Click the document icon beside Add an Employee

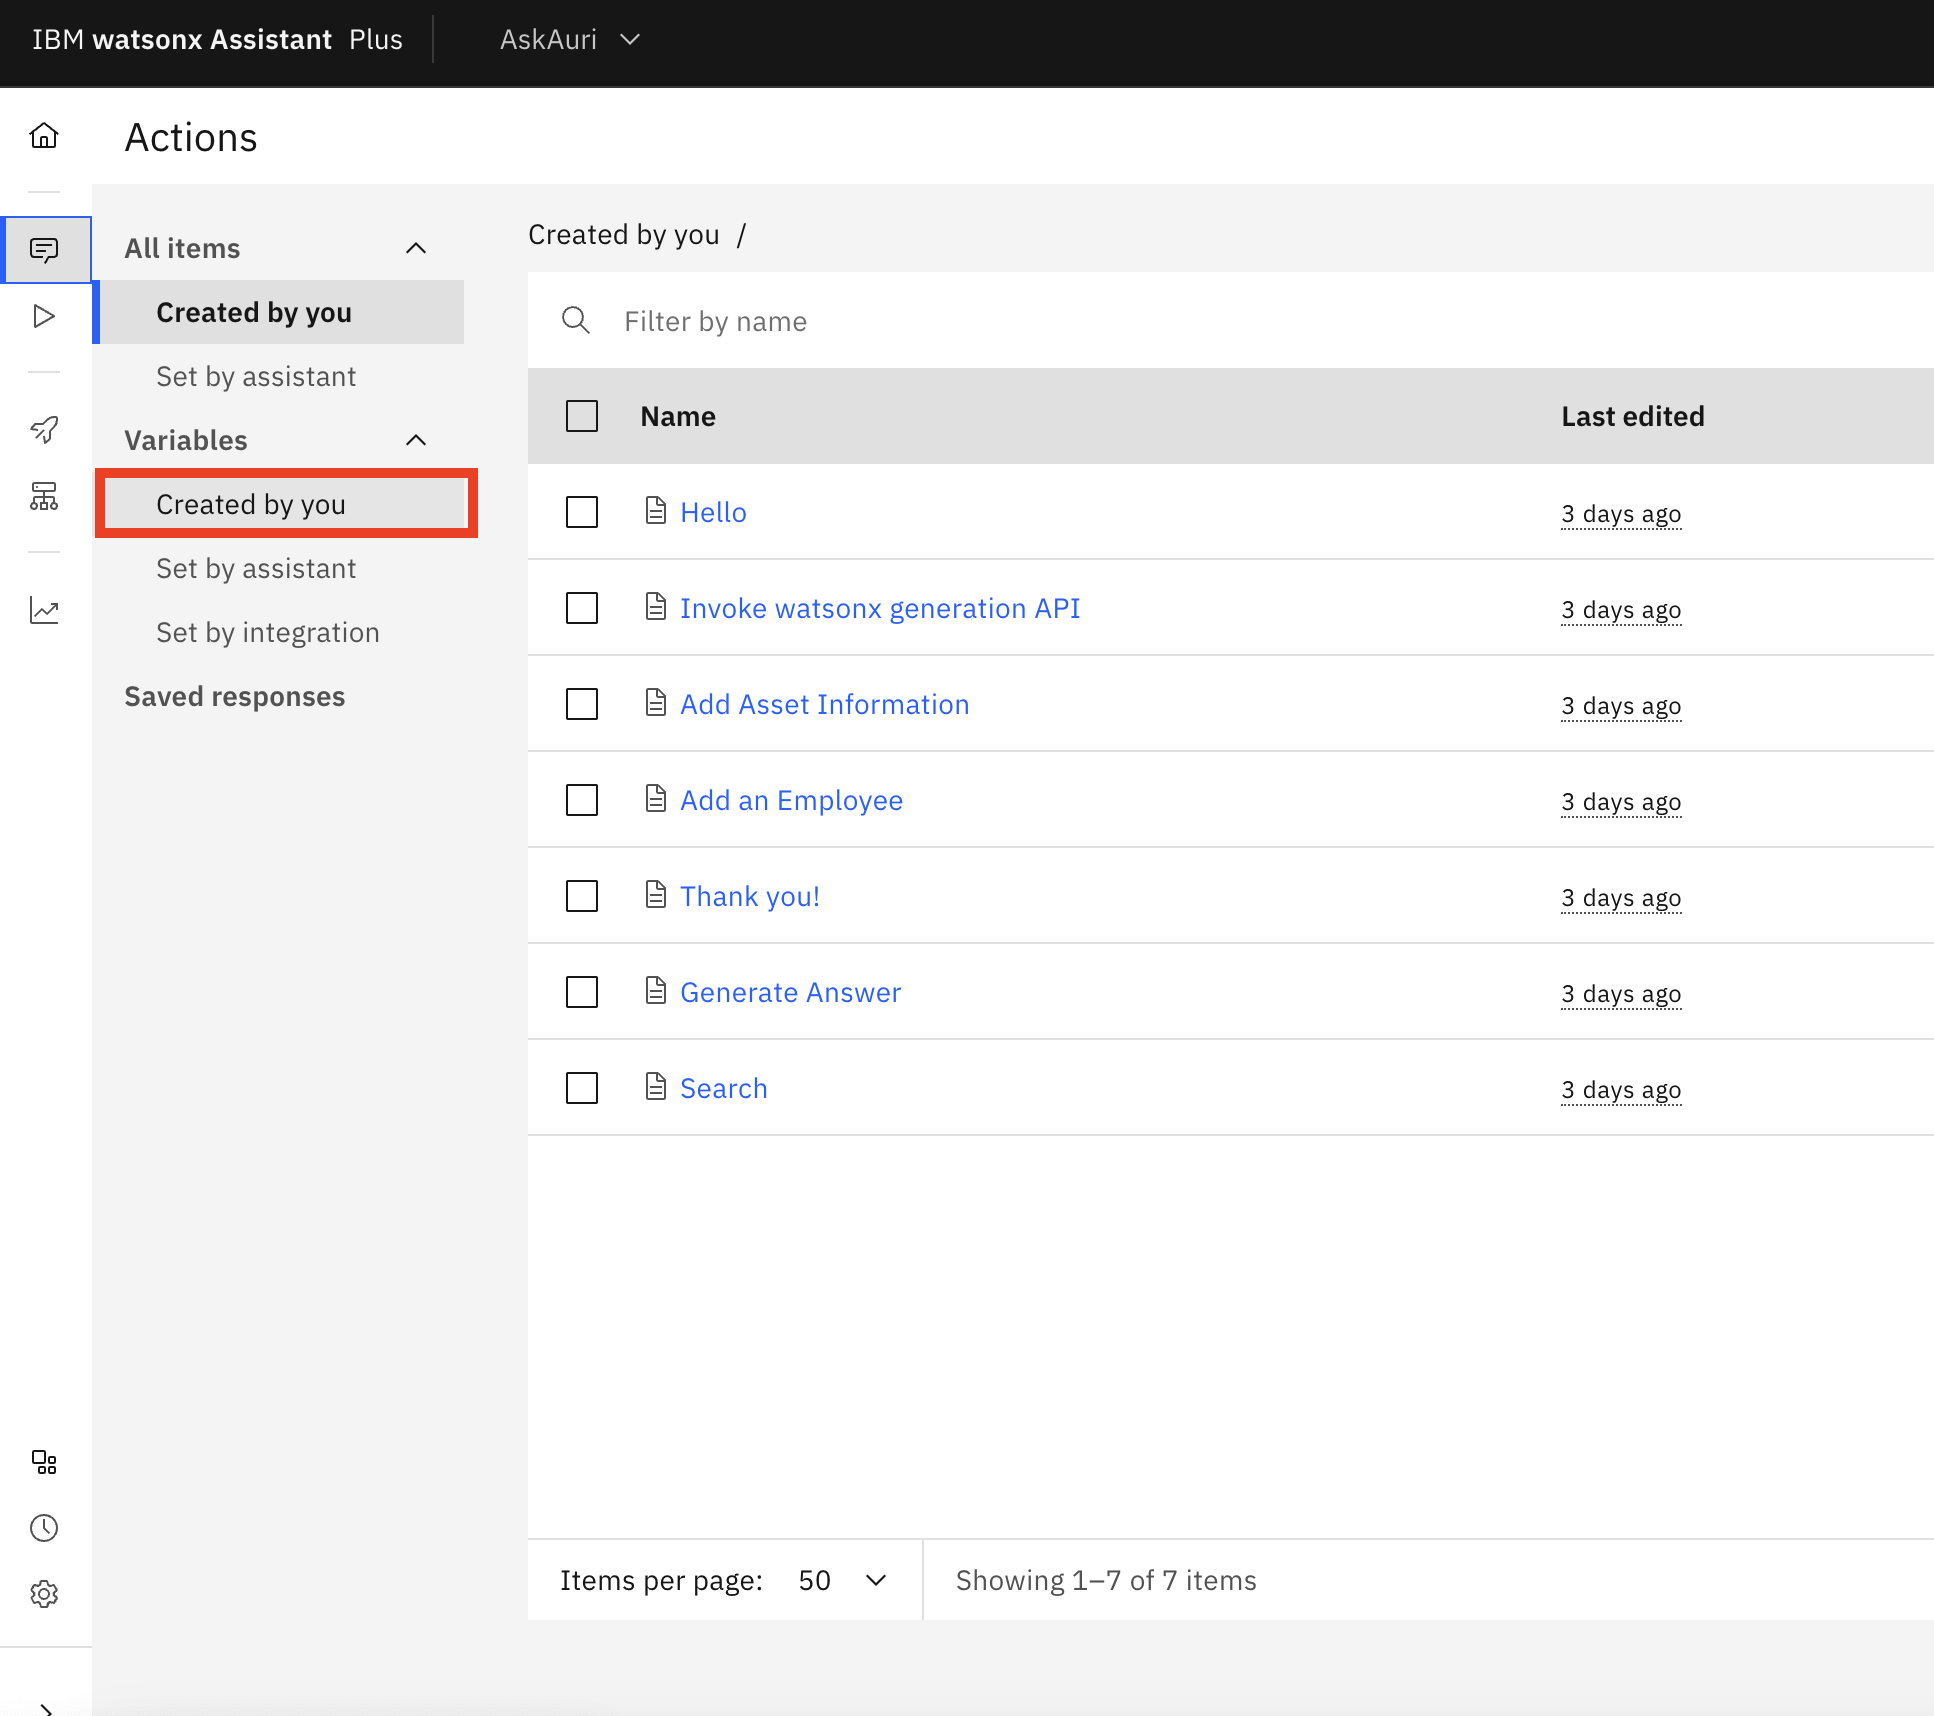[x=656, y=799]
